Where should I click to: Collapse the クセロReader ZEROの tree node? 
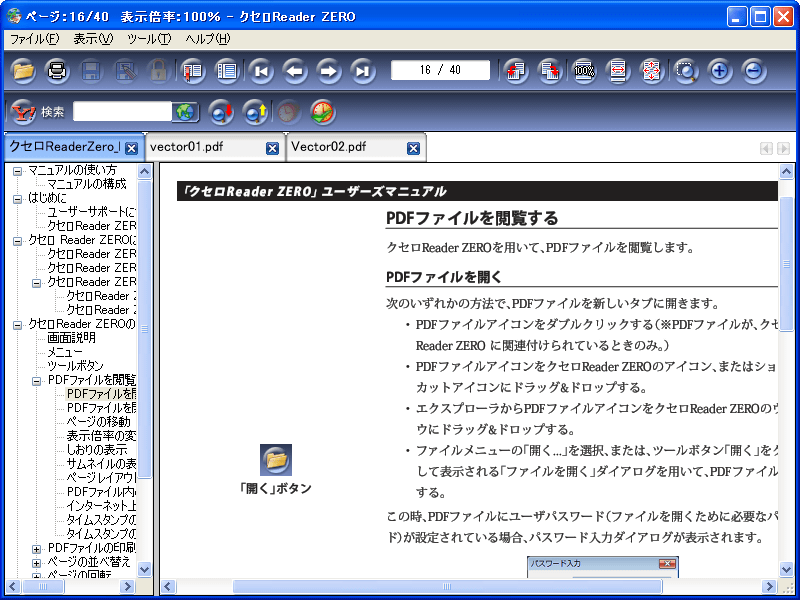pyautogui.click(x=17, y=325)
